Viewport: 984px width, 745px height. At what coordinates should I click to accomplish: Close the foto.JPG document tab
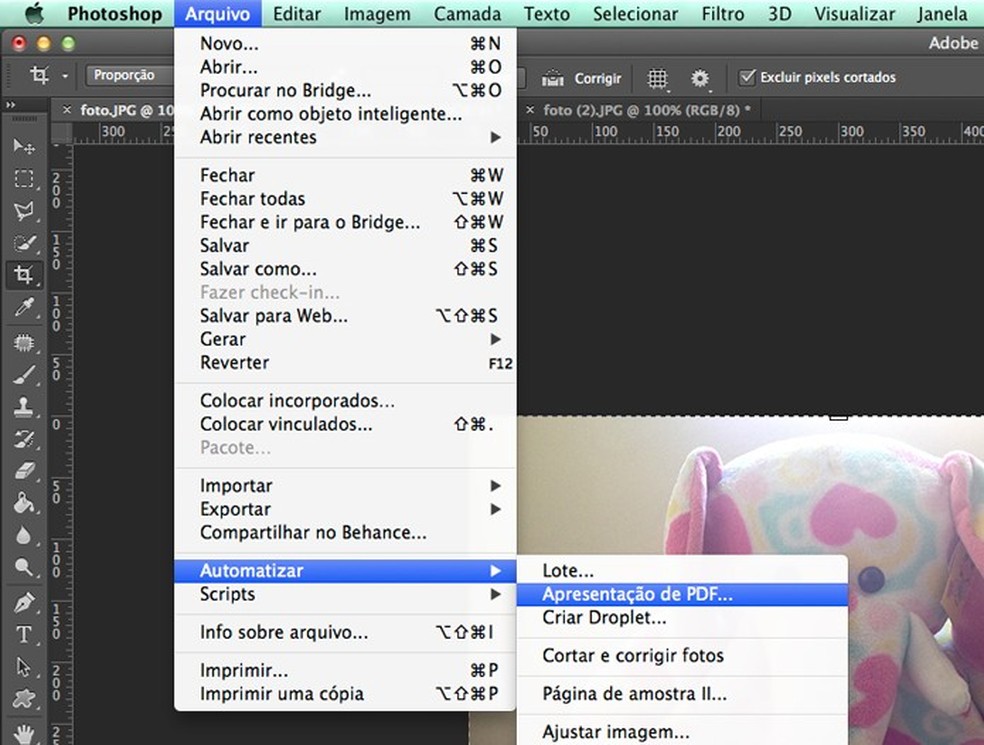[67, 110]
